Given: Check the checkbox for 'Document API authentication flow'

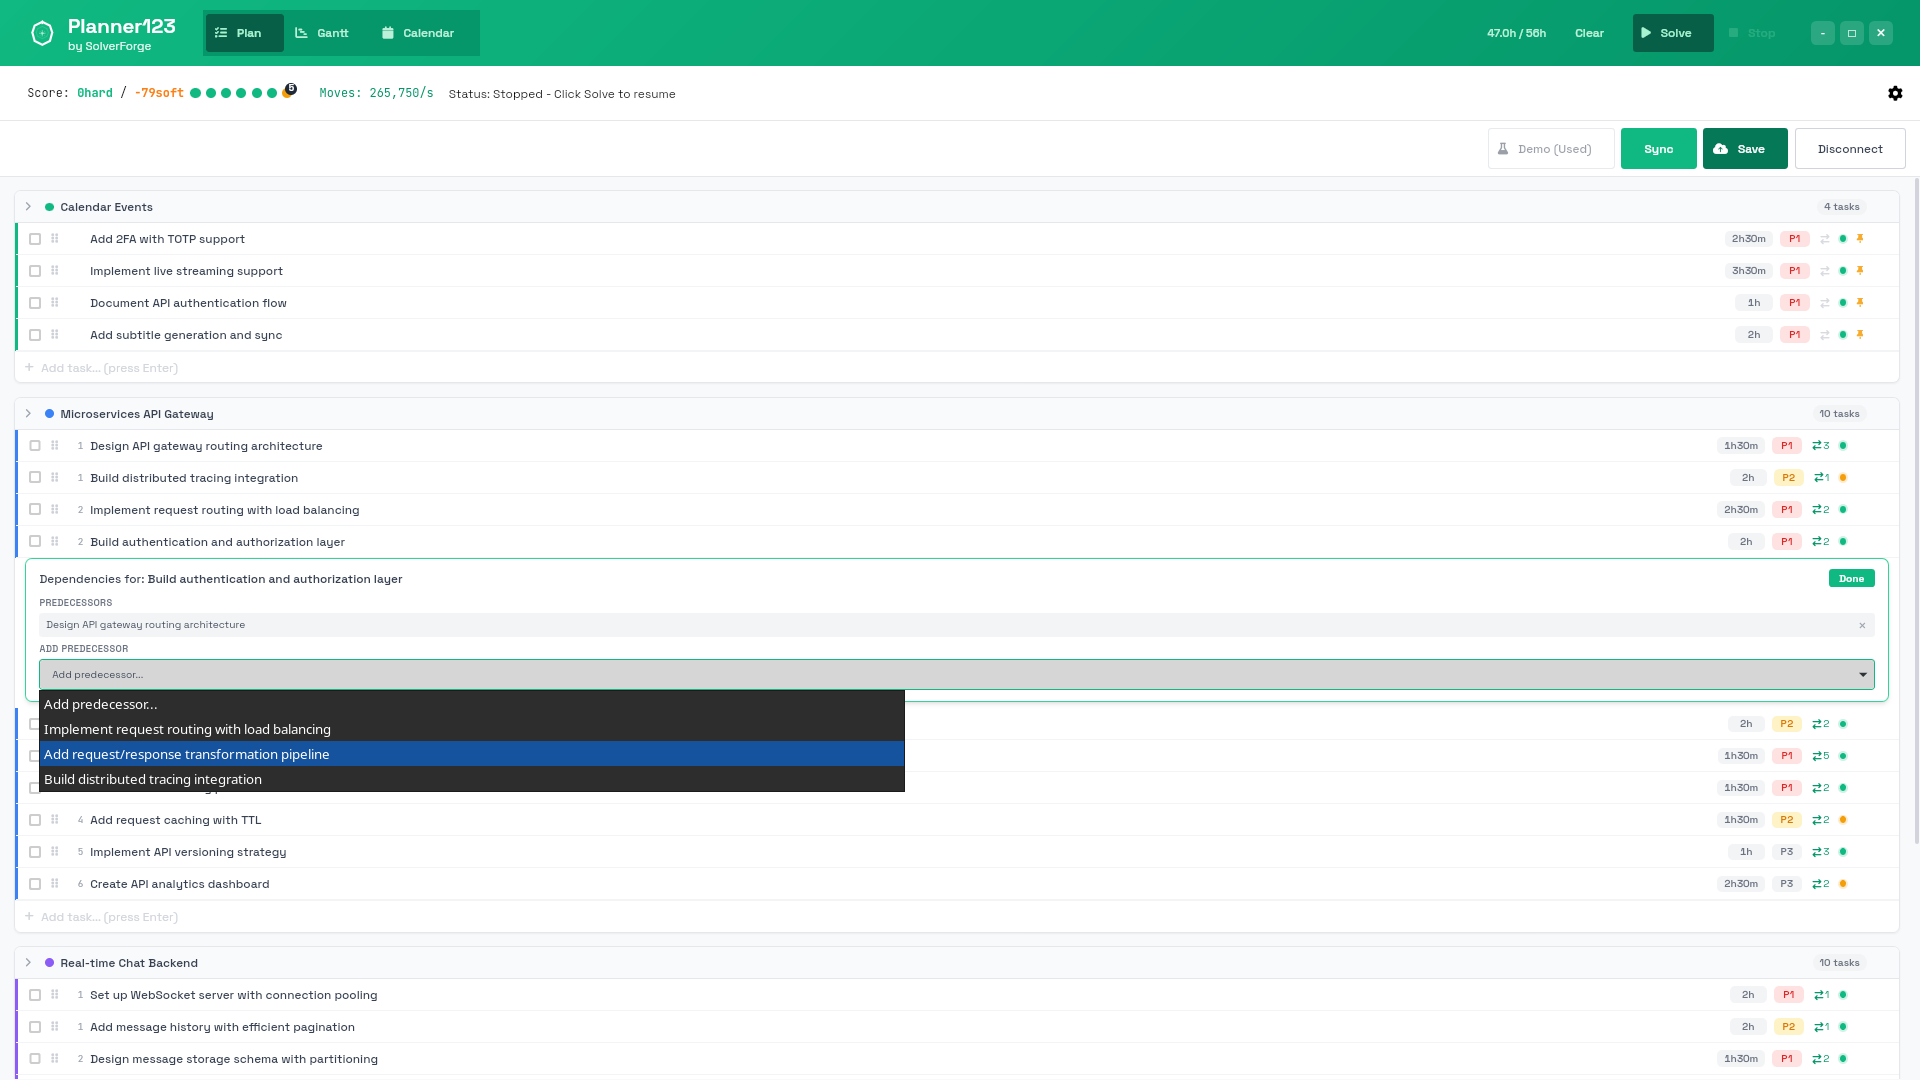Looking at the screenshot, I should (x=35, y=302).
